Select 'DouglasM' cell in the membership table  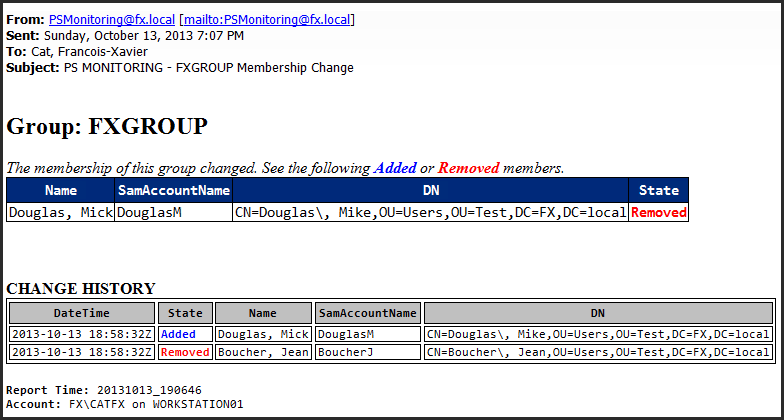174,212
